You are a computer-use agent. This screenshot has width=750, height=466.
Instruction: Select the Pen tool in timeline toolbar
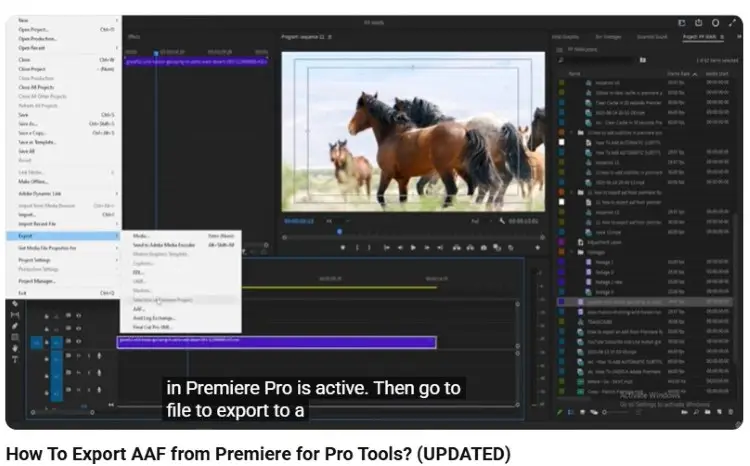[15, 326]
